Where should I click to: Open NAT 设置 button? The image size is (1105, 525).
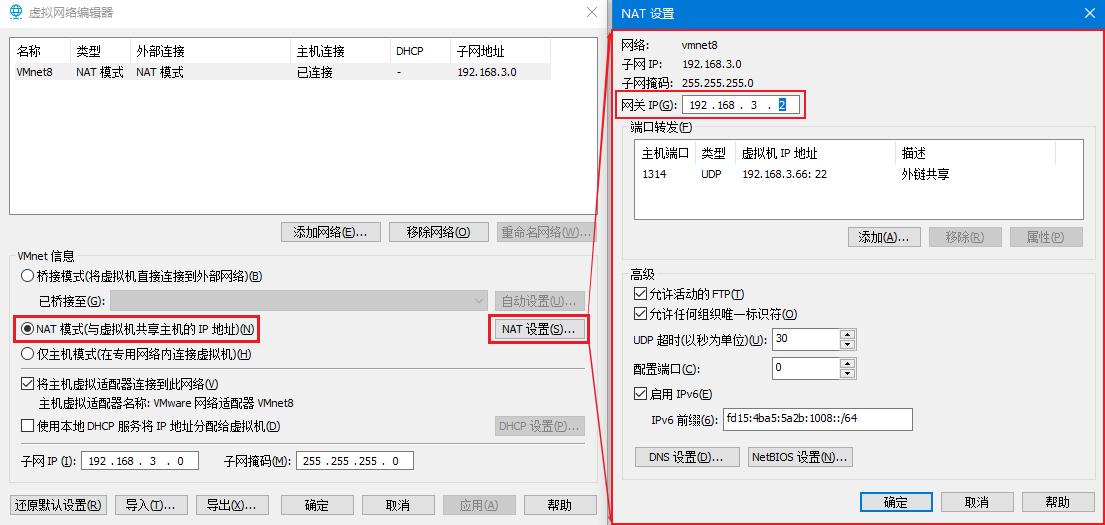(538, 329)
